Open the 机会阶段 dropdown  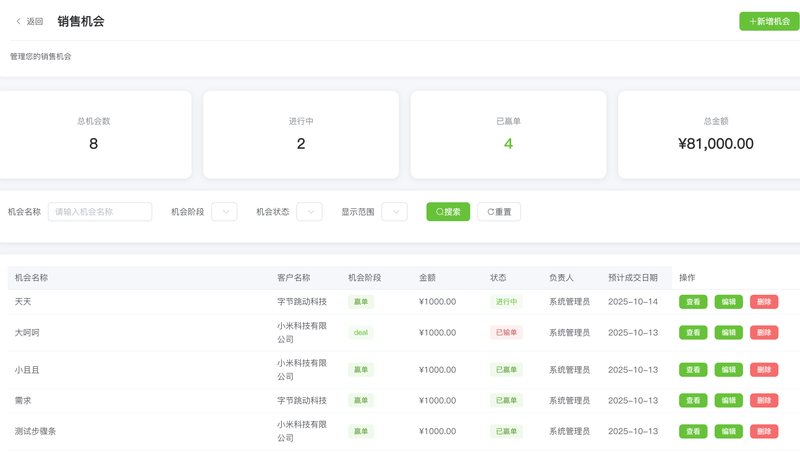pos(224,212)
